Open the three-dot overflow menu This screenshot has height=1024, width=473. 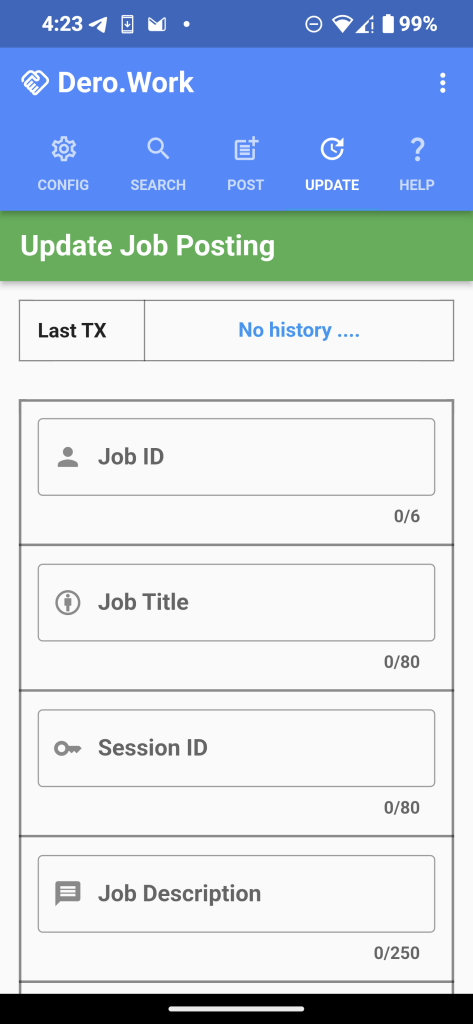point(442,83)
